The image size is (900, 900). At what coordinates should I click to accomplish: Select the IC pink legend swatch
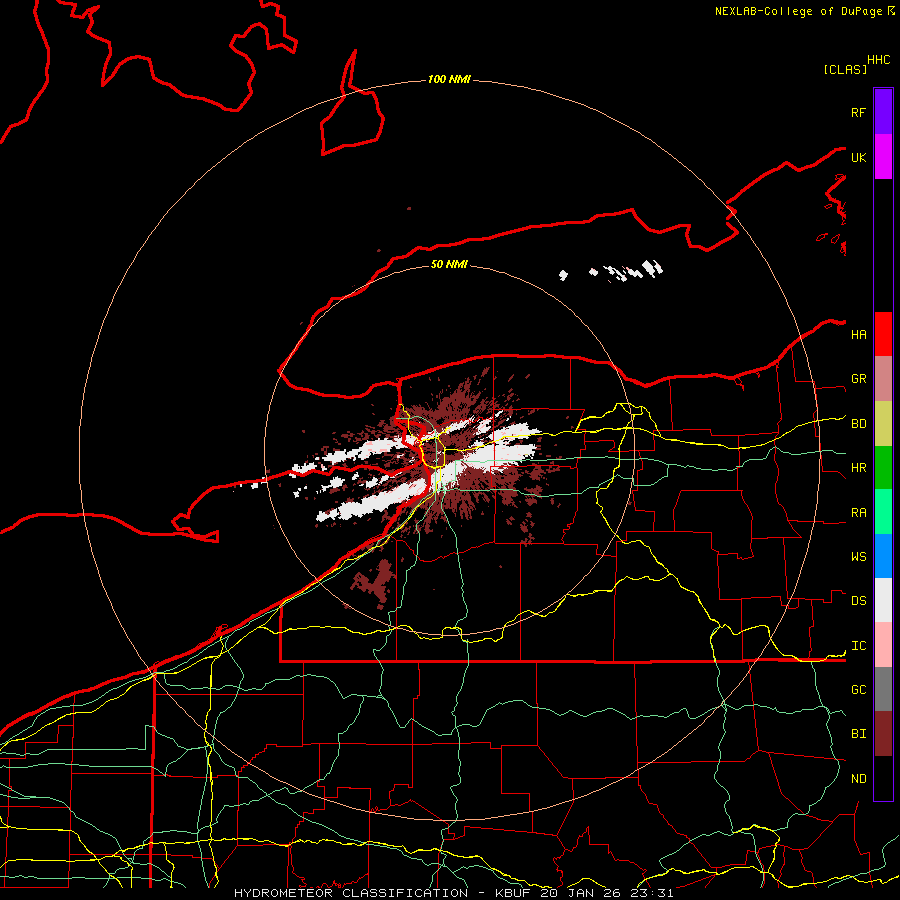pos(883,645)
